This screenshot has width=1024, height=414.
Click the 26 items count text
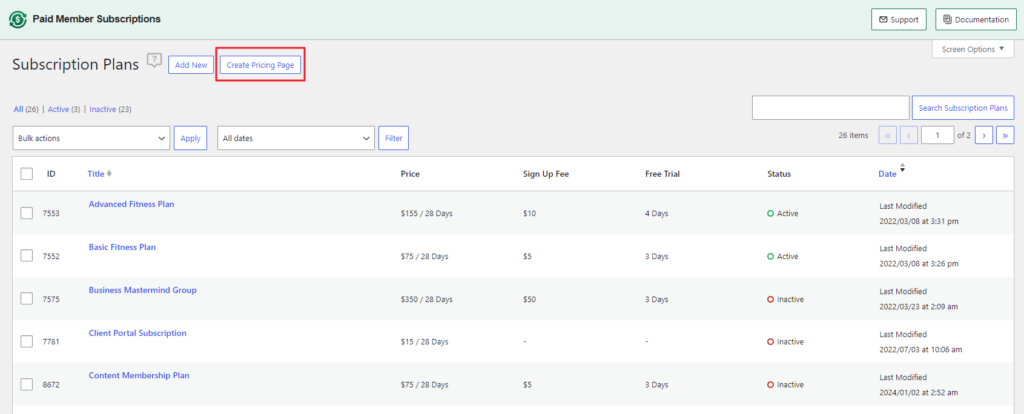854,135
